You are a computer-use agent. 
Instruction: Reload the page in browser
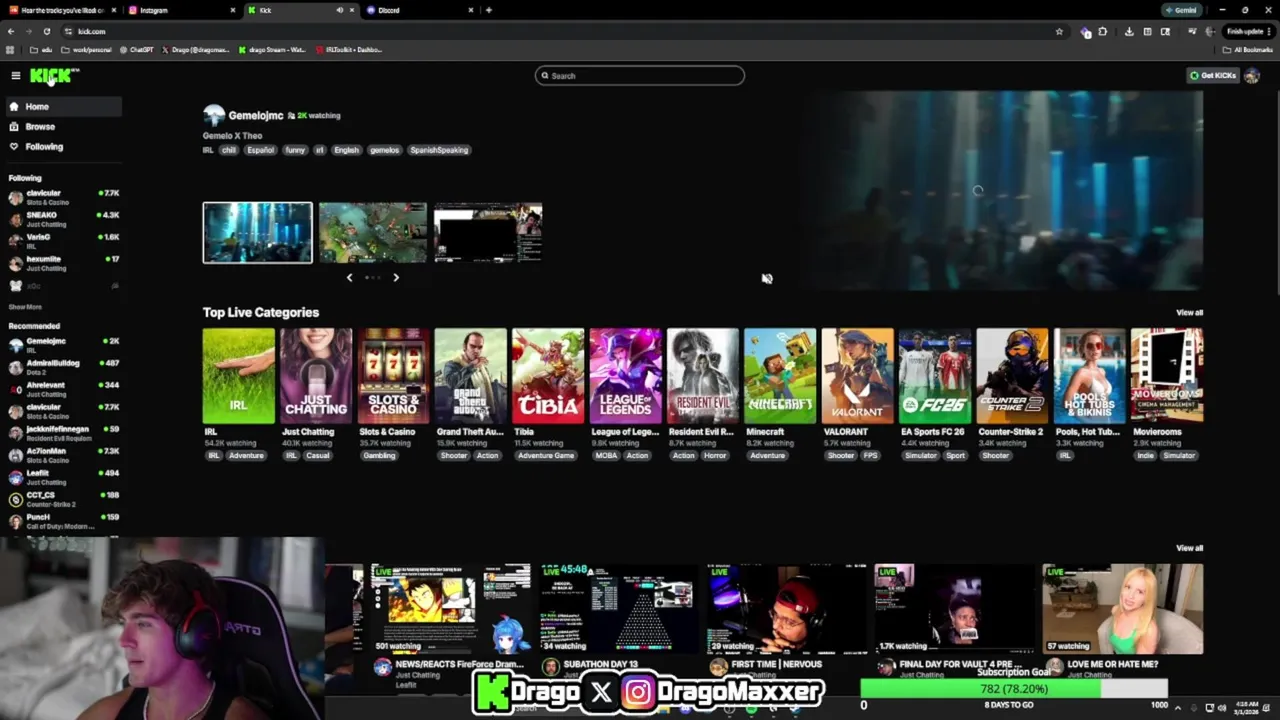tap(46, 31)
